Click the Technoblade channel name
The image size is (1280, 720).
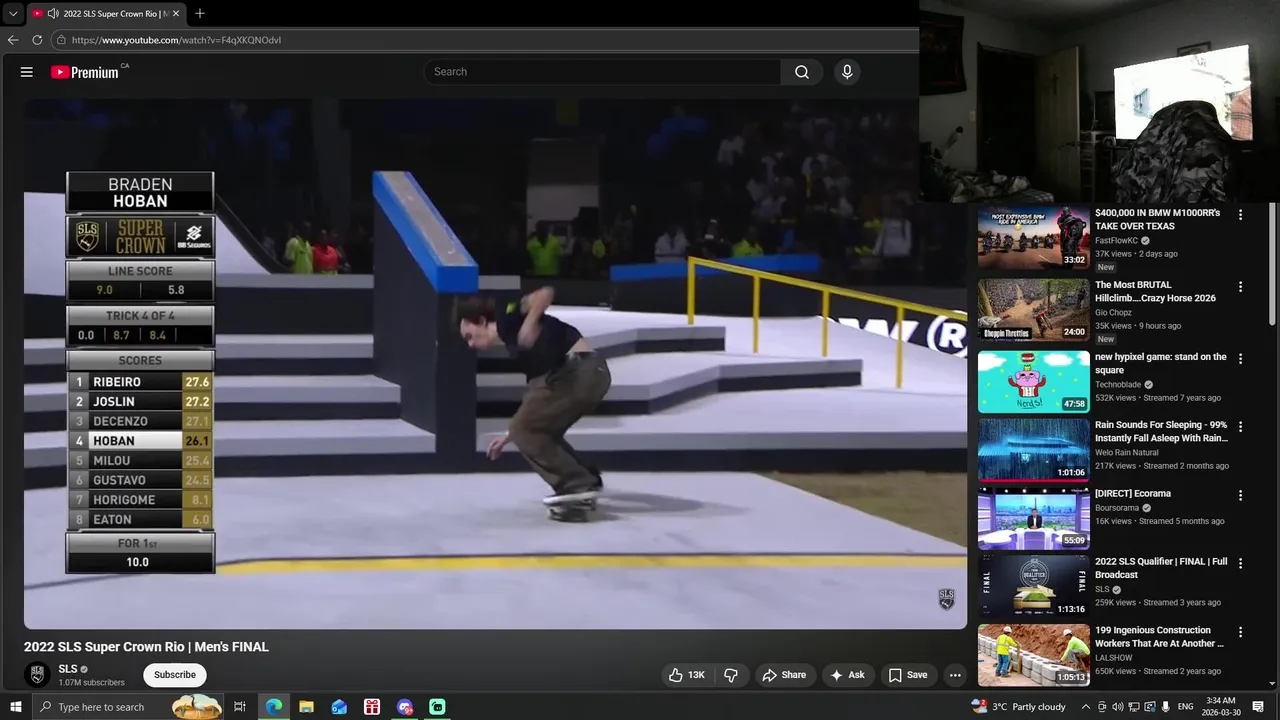point(1119,385)
